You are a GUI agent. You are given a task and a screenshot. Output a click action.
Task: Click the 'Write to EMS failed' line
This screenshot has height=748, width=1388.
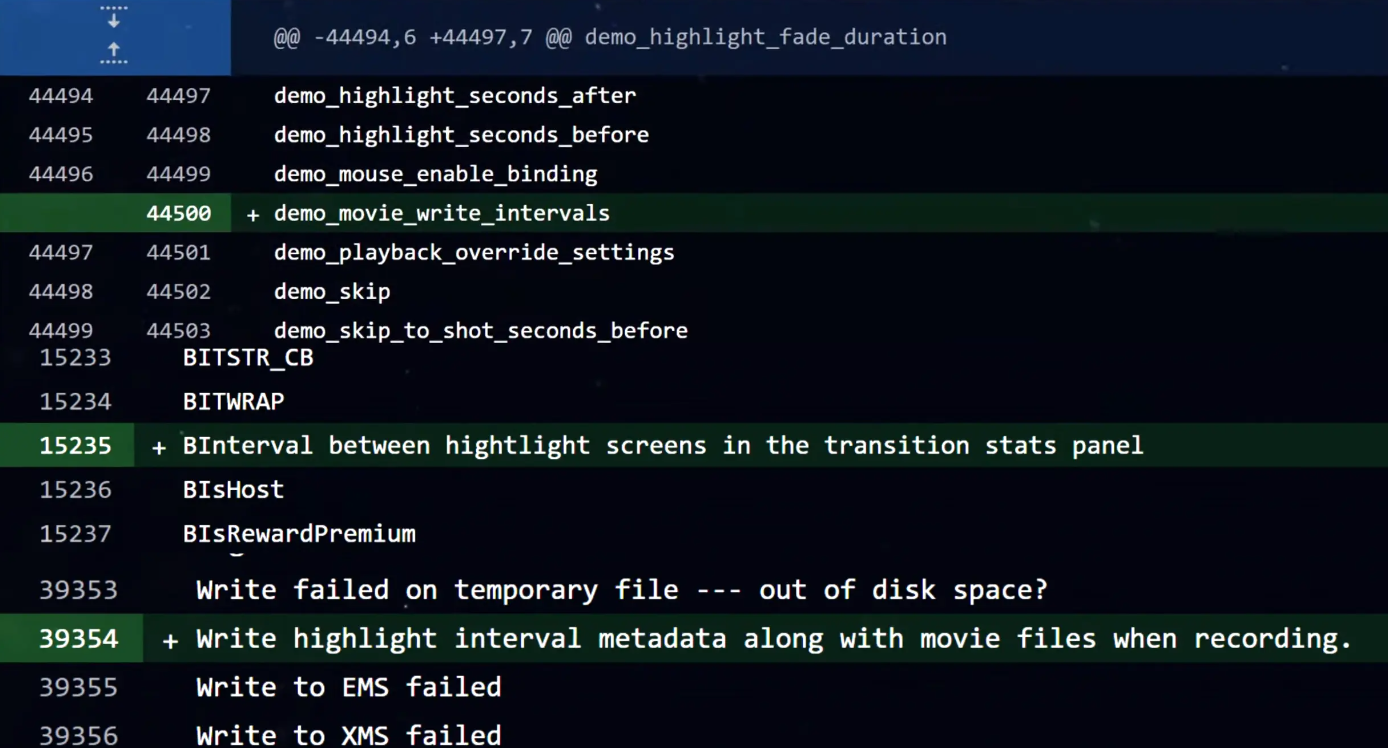pos(348,688)
